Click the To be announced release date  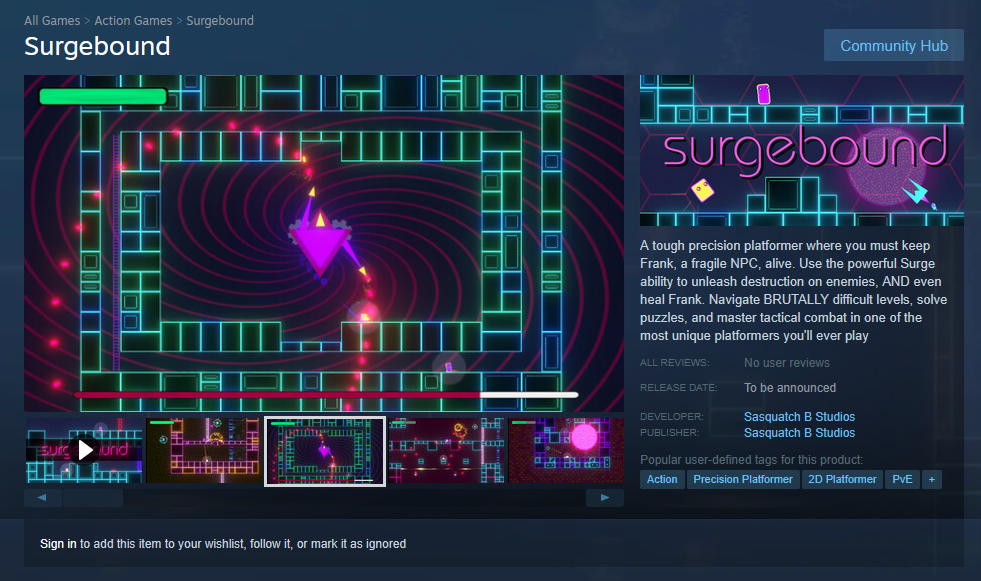[x=790, y=388]
